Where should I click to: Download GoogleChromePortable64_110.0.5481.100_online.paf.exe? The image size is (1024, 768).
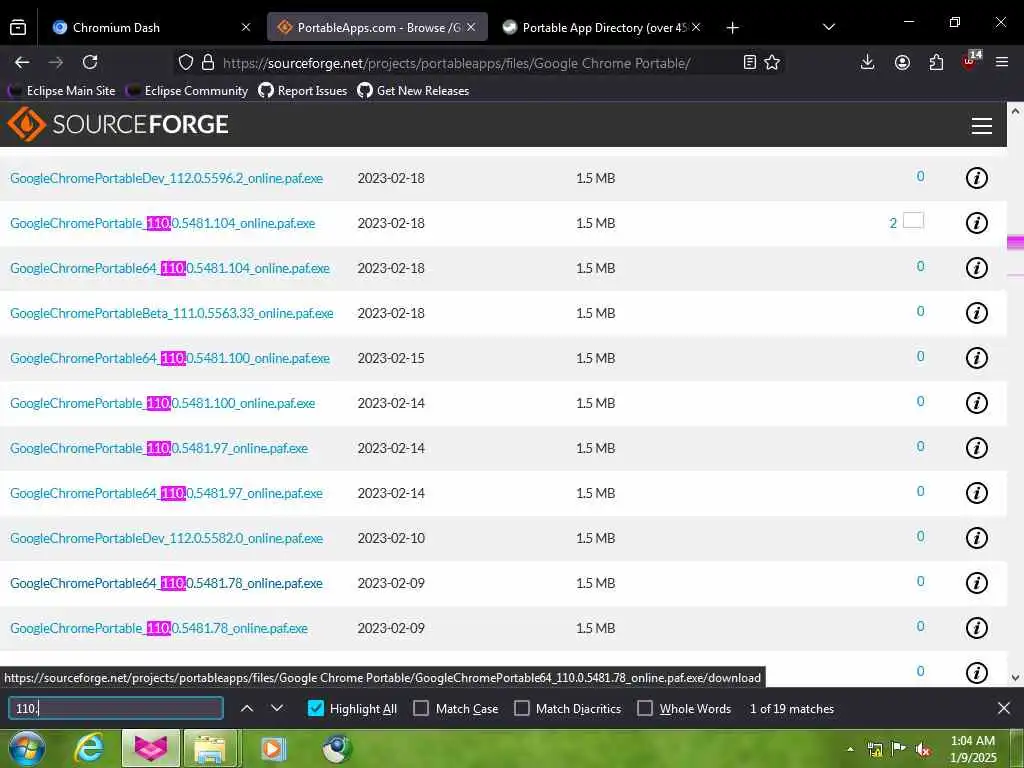pyautogui.click(x=170, y=359)
